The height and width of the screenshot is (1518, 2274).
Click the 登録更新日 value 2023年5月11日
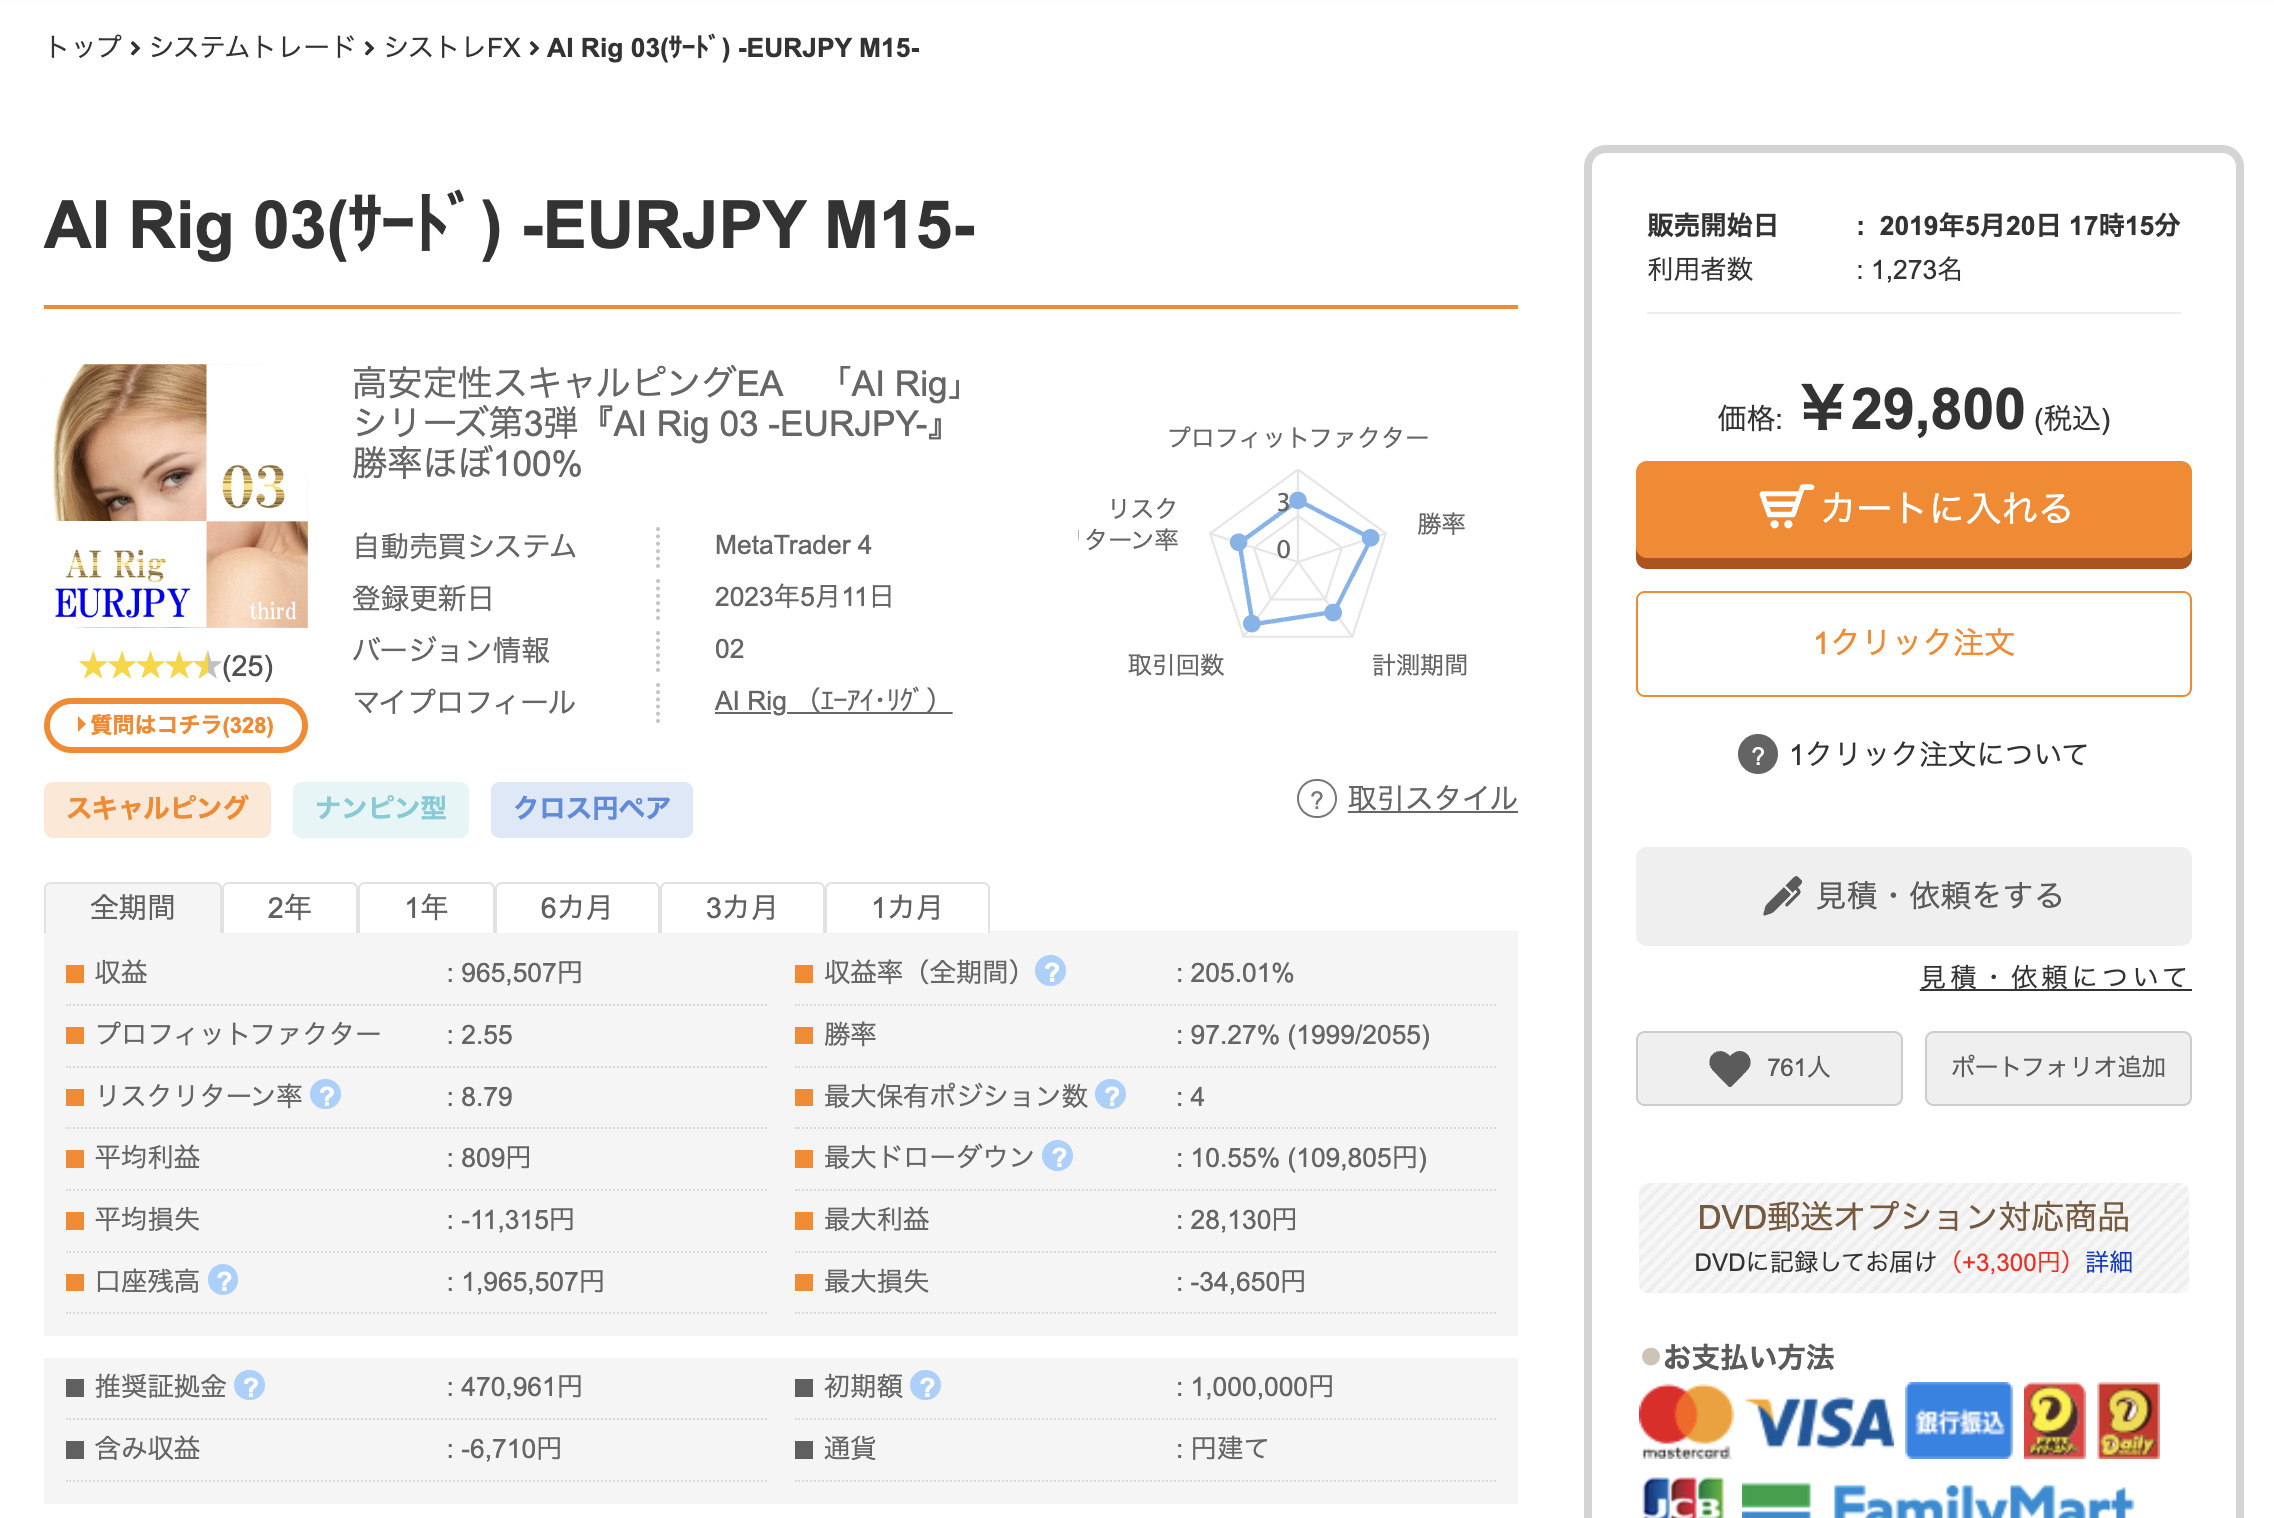804,597
